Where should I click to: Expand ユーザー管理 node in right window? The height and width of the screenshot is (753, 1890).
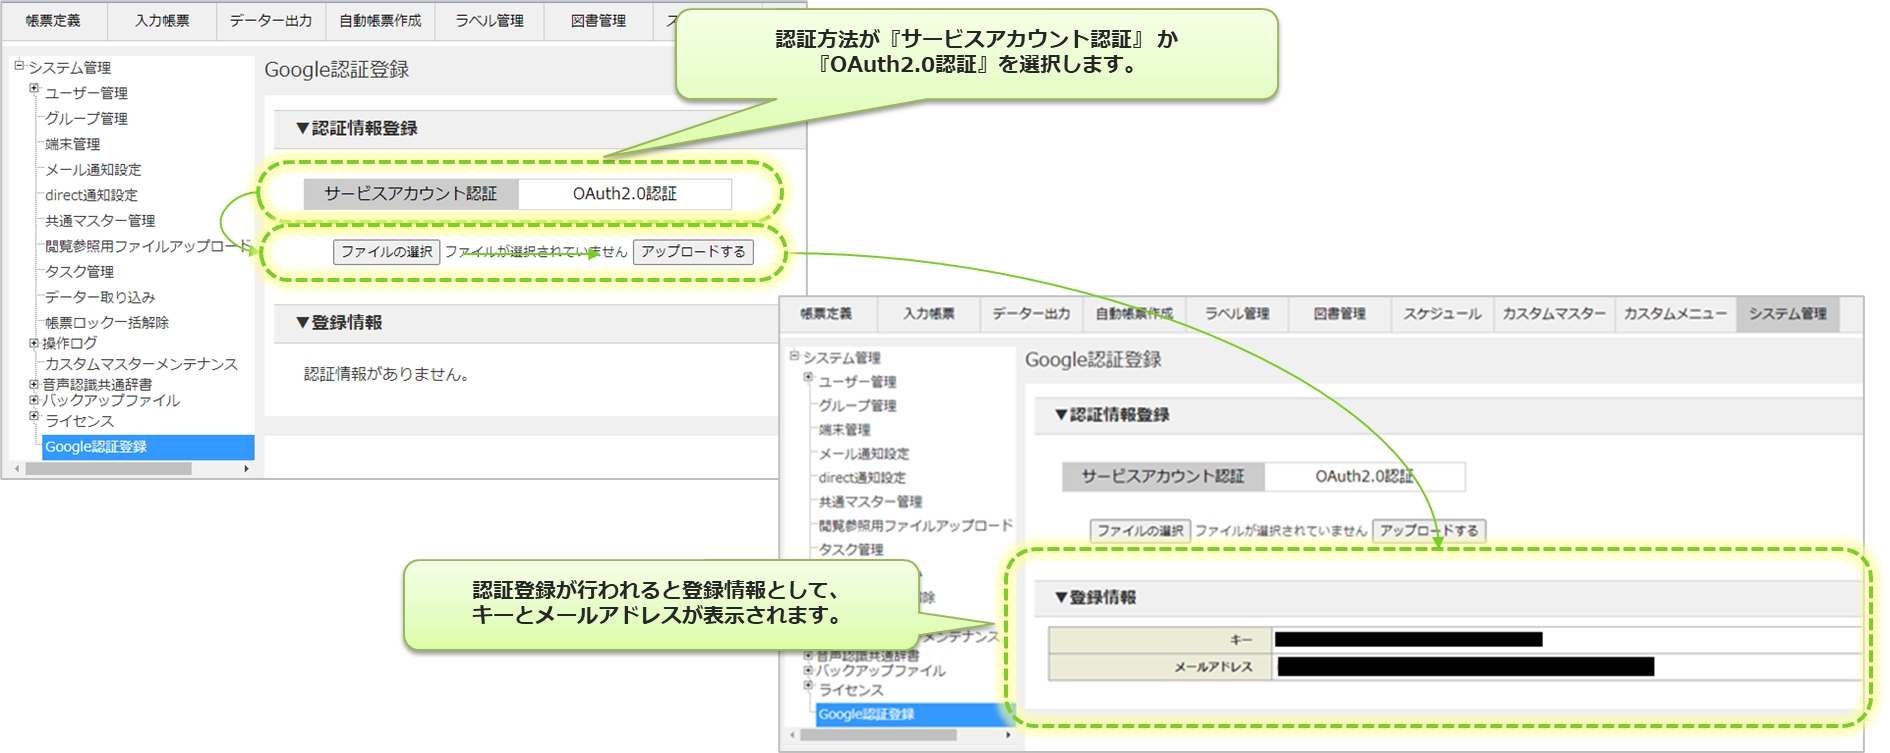pyautogui.click(x=808, y=378)
